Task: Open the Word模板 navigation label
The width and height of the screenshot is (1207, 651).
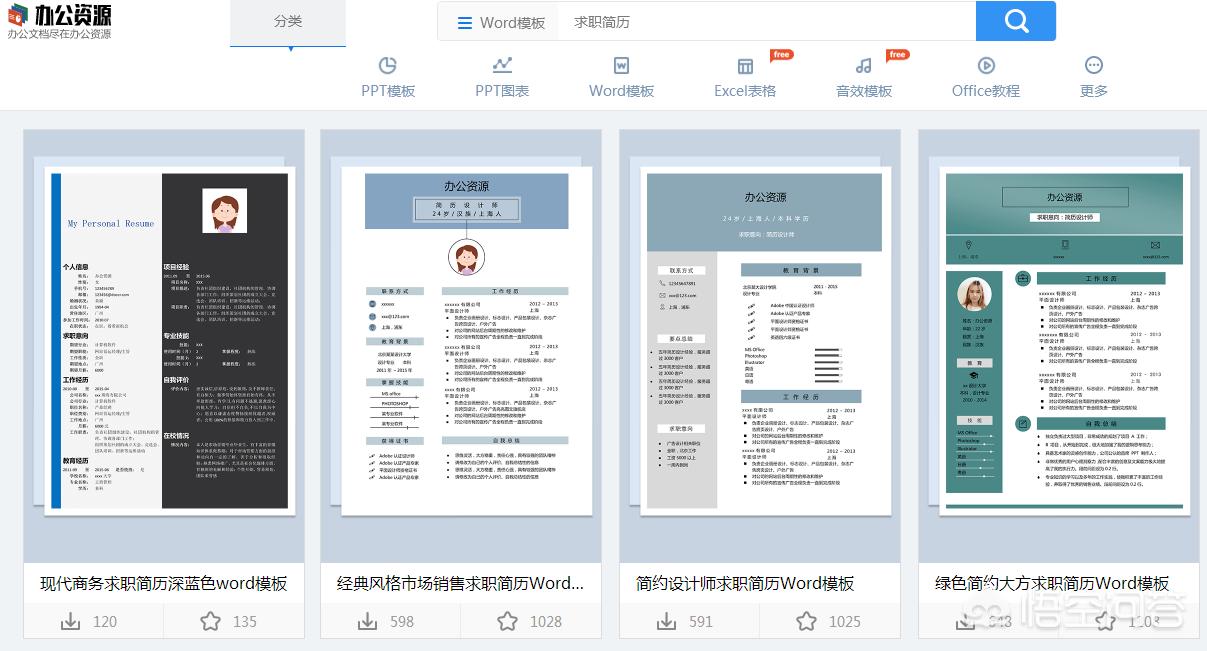Action: [621, 91]
